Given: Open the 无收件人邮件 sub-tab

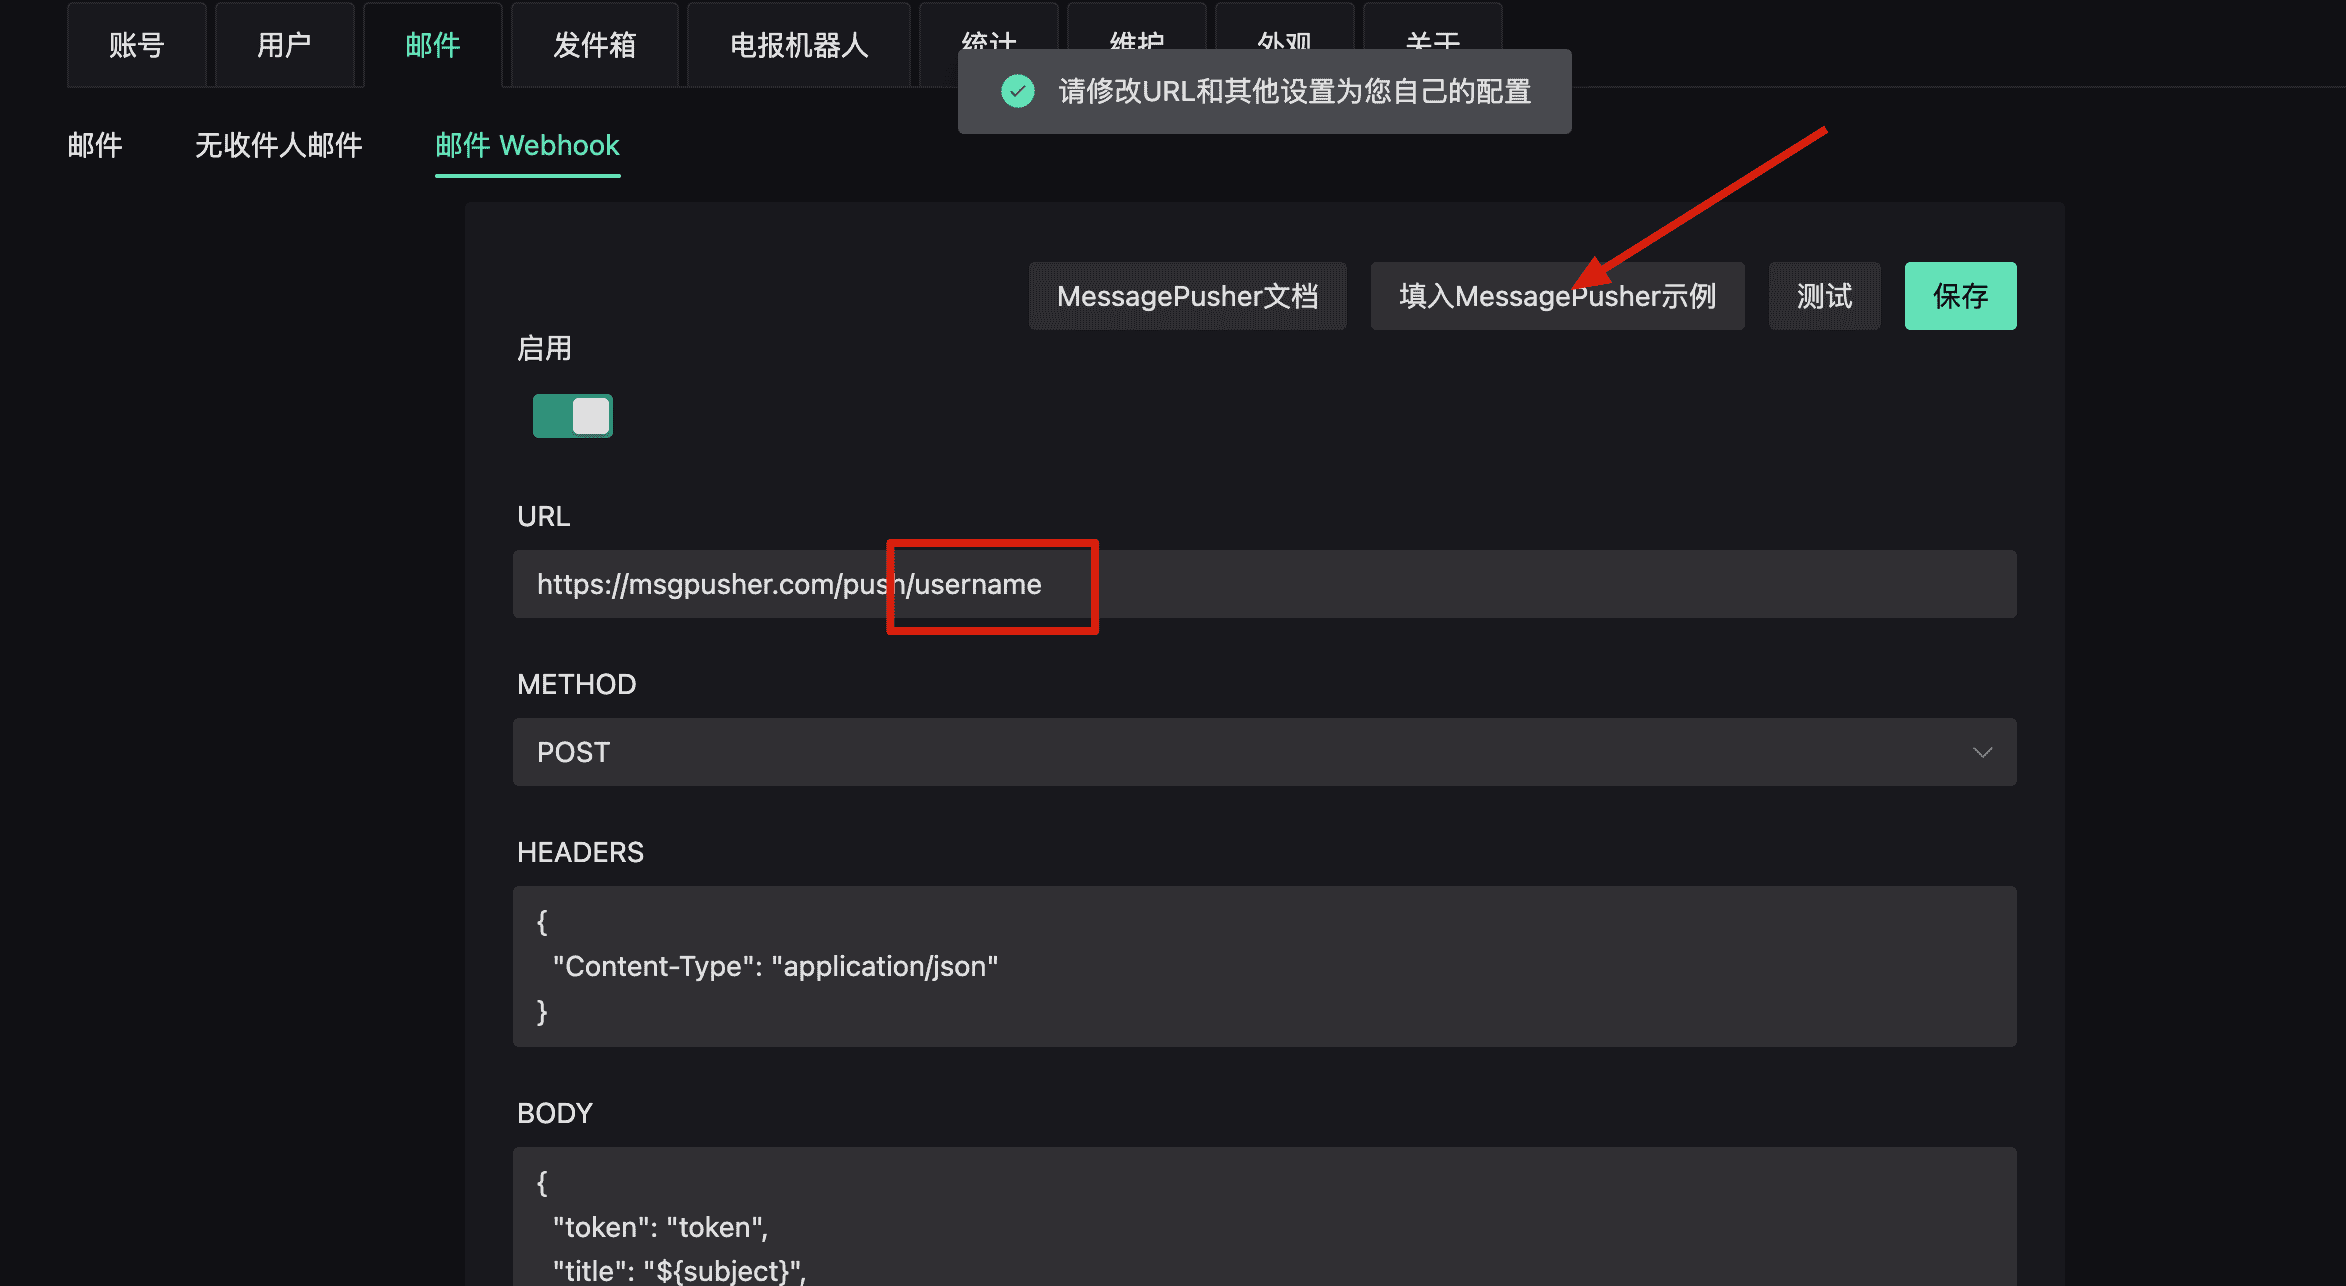Looking at the screenshot, I should [x=279, y=146].
